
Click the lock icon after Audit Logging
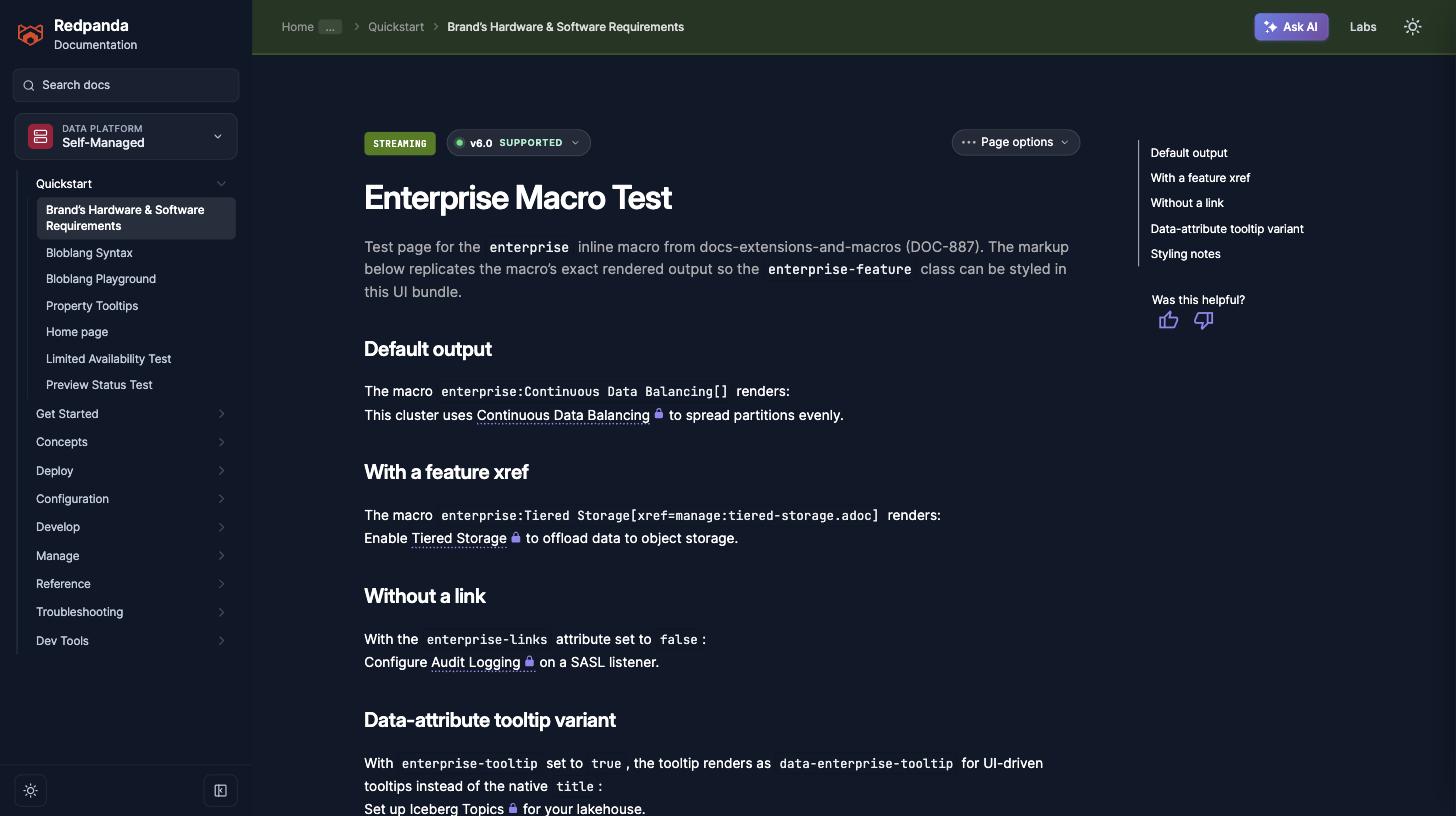[530, 661]
